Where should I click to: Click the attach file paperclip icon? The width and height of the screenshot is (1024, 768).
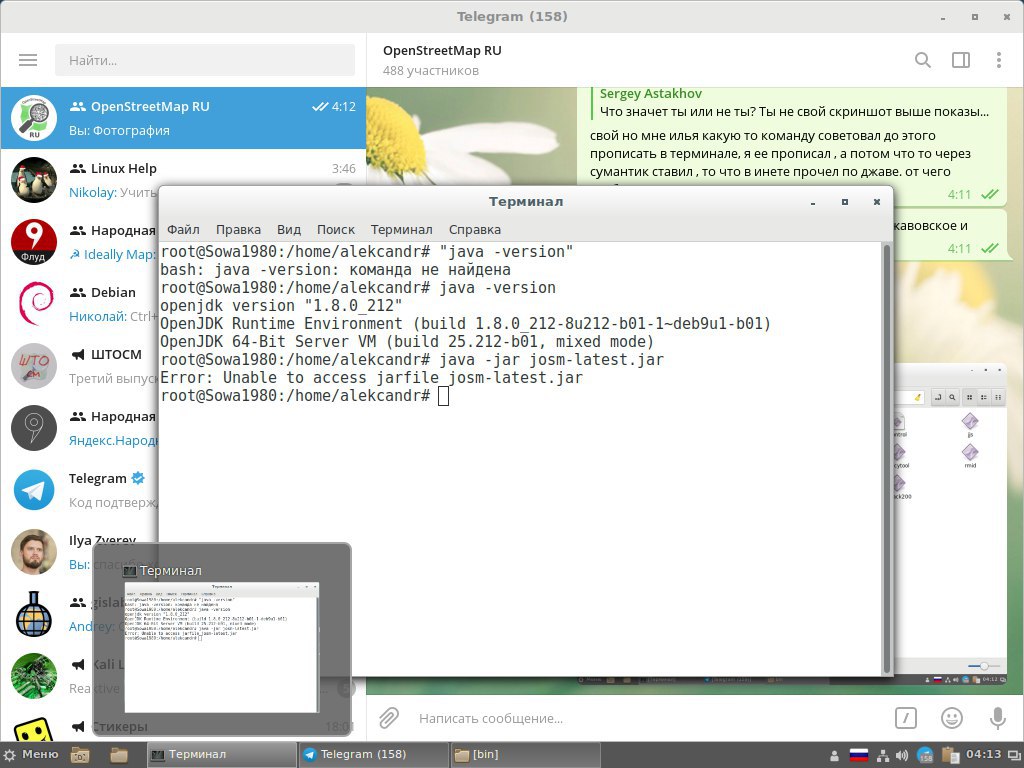[x=389, y=718]
